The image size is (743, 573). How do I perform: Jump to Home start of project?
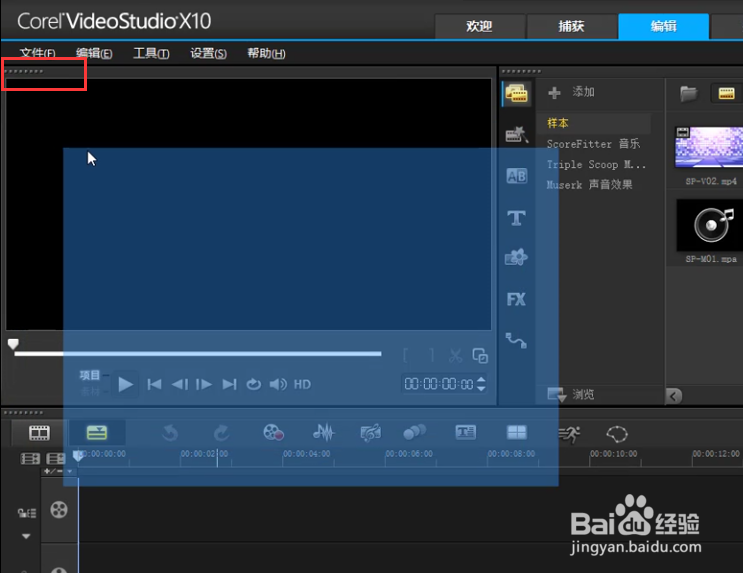tap(154, 384)
